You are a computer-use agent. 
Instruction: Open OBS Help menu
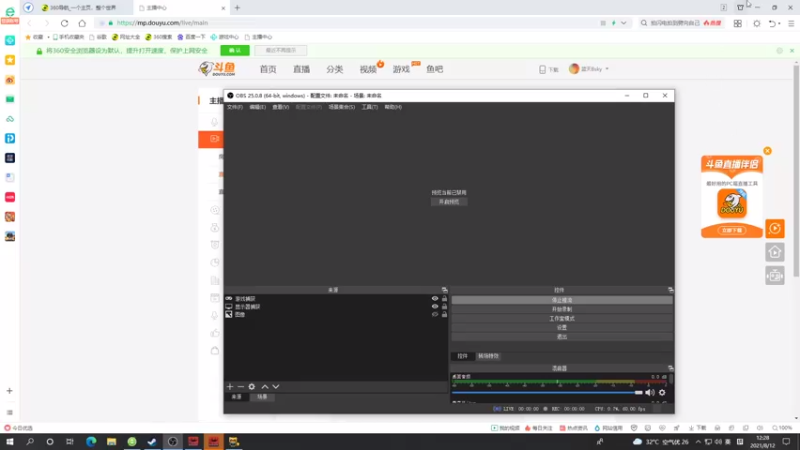coord(393,107)
